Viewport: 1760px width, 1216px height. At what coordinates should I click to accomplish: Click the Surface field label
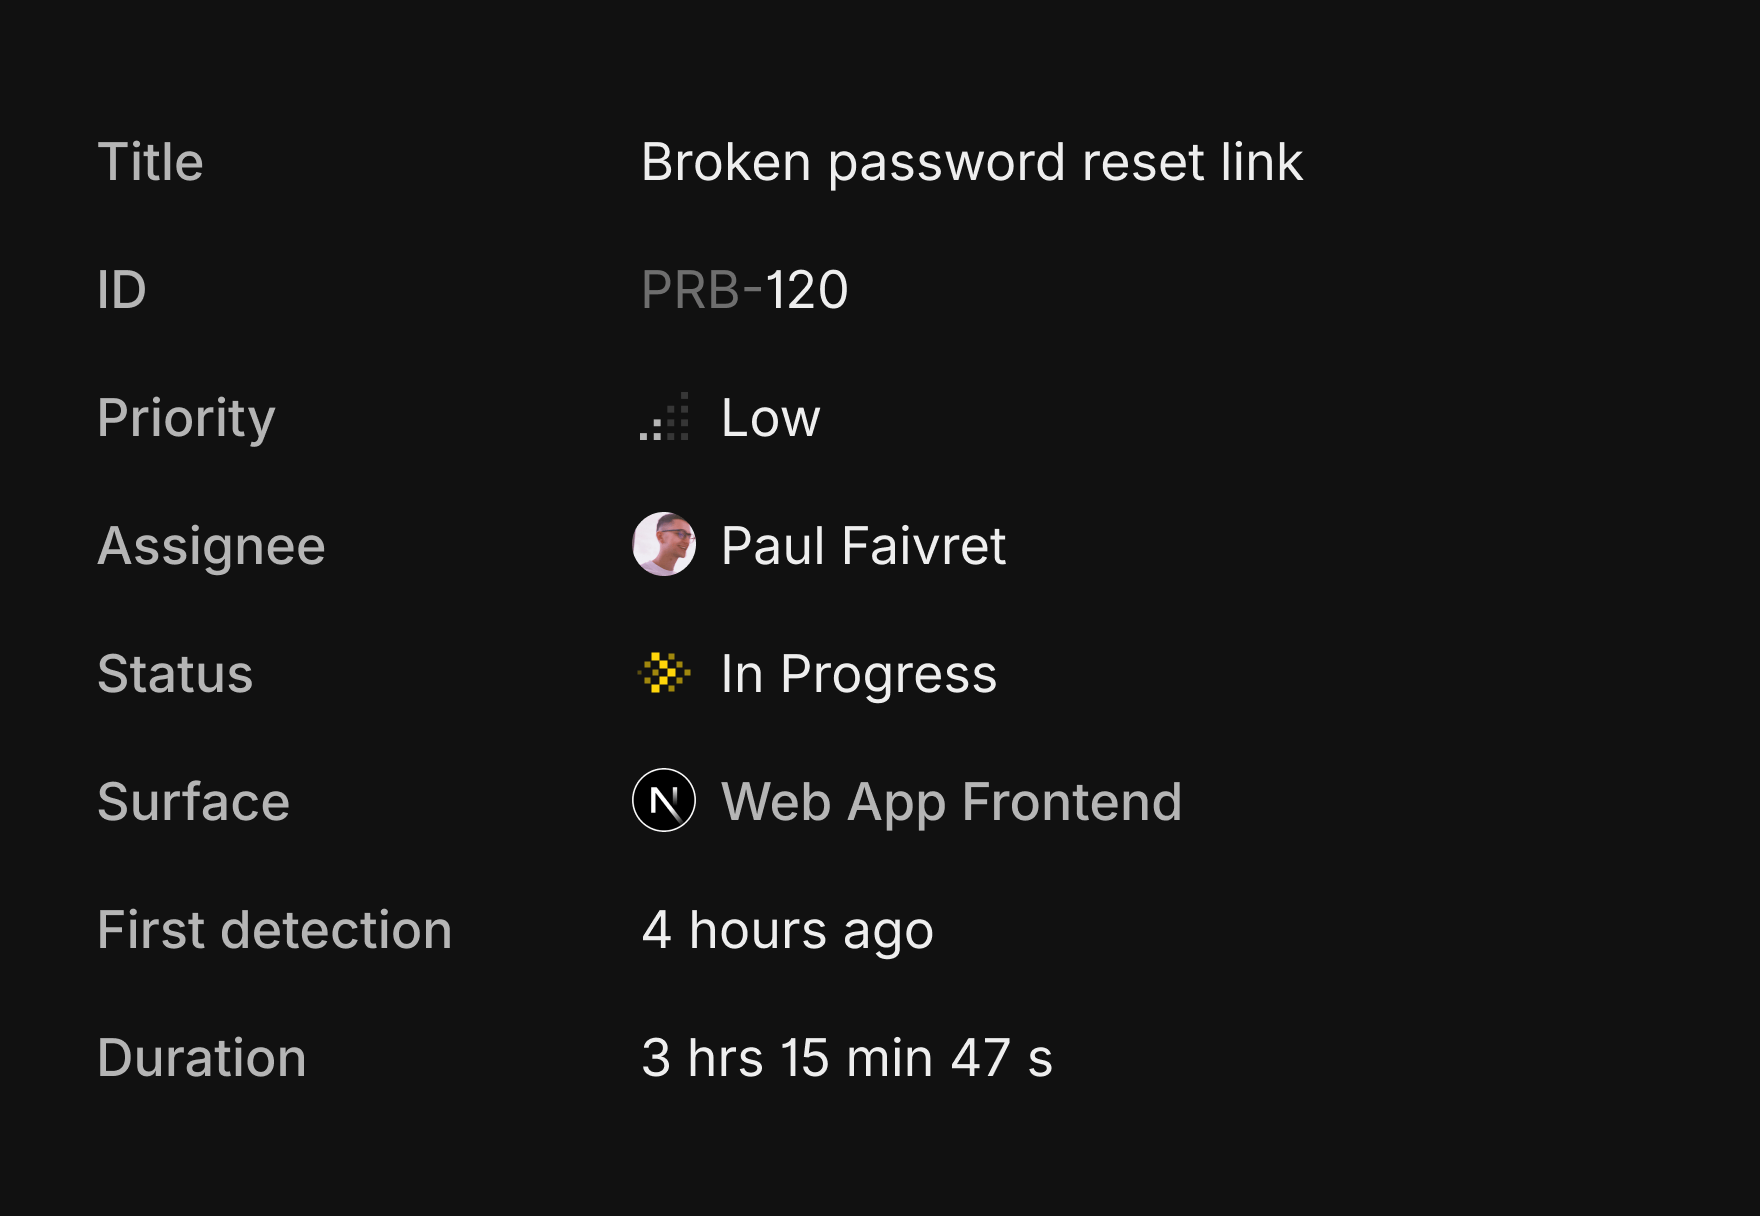click(193, 802)
